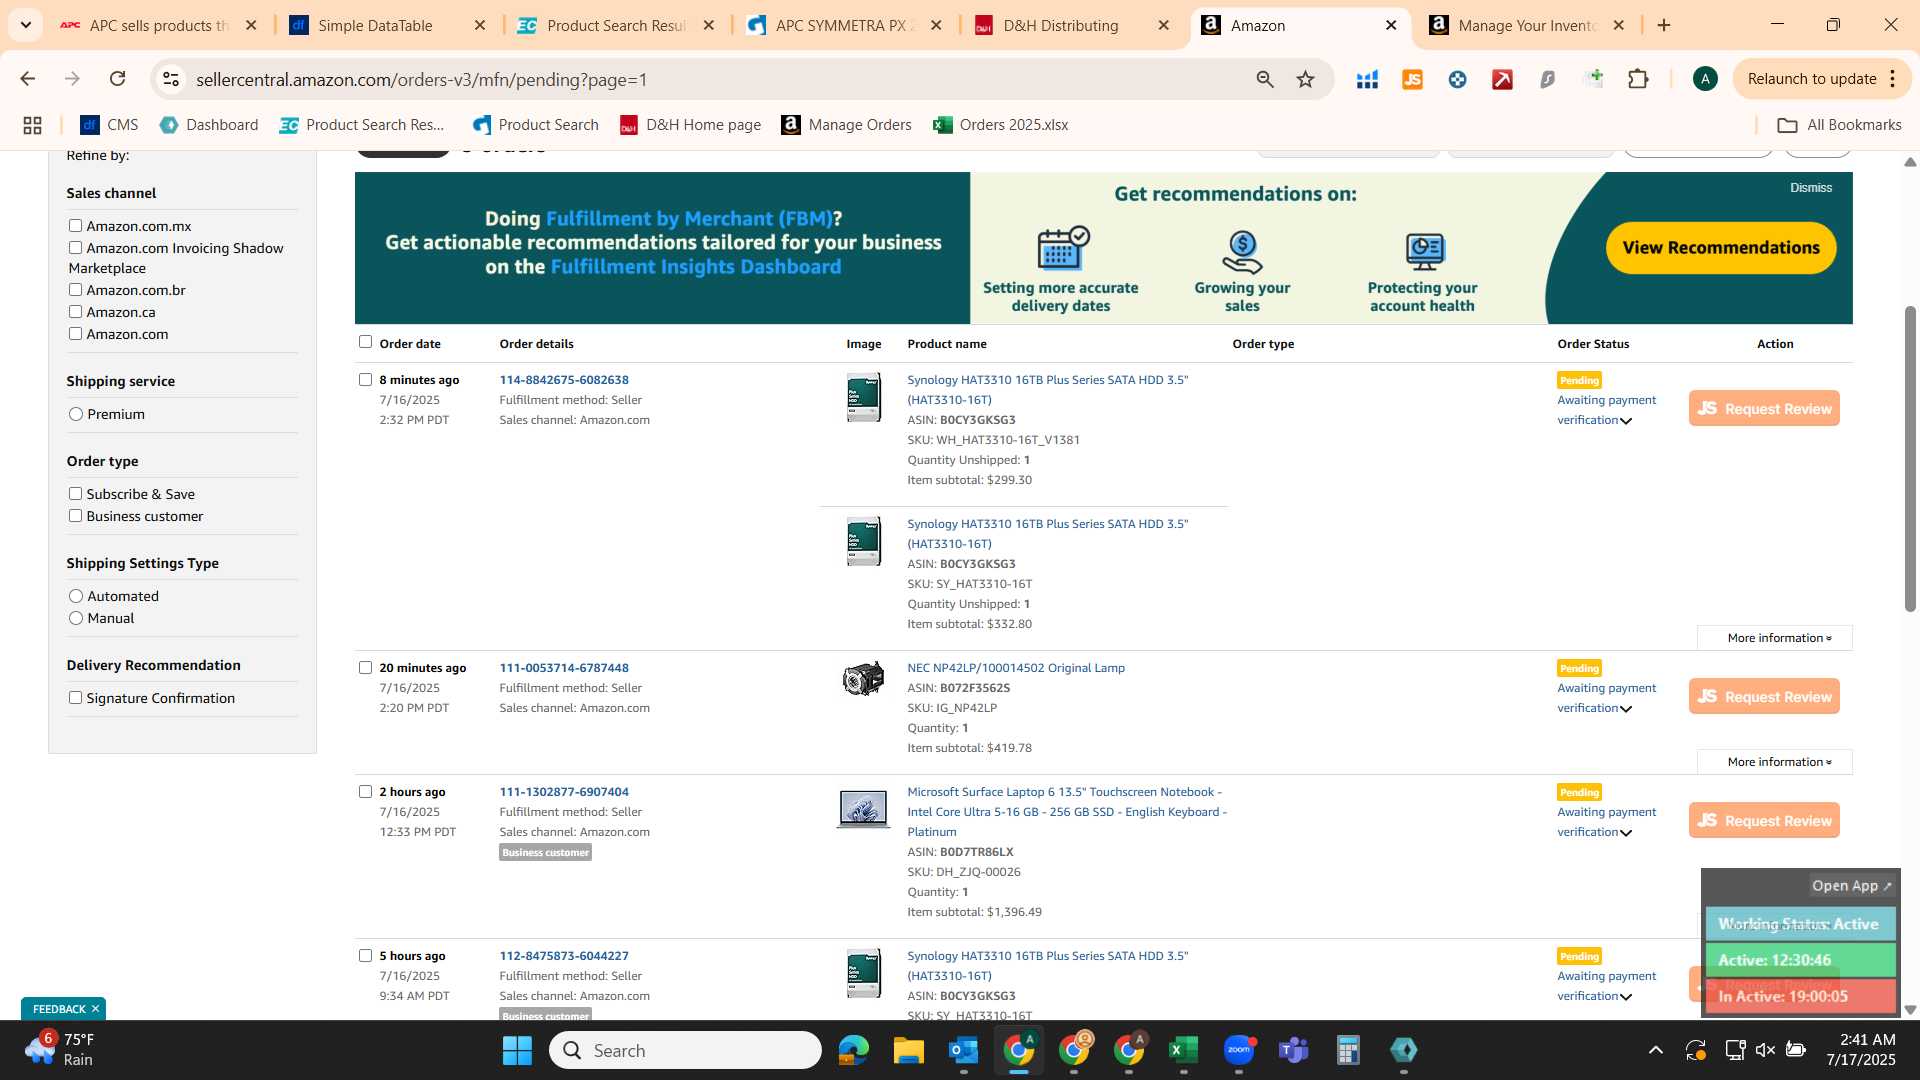Open order 111-1302877-6907404 link
Screen dimensions: 1920x1080
click(564, 792)
